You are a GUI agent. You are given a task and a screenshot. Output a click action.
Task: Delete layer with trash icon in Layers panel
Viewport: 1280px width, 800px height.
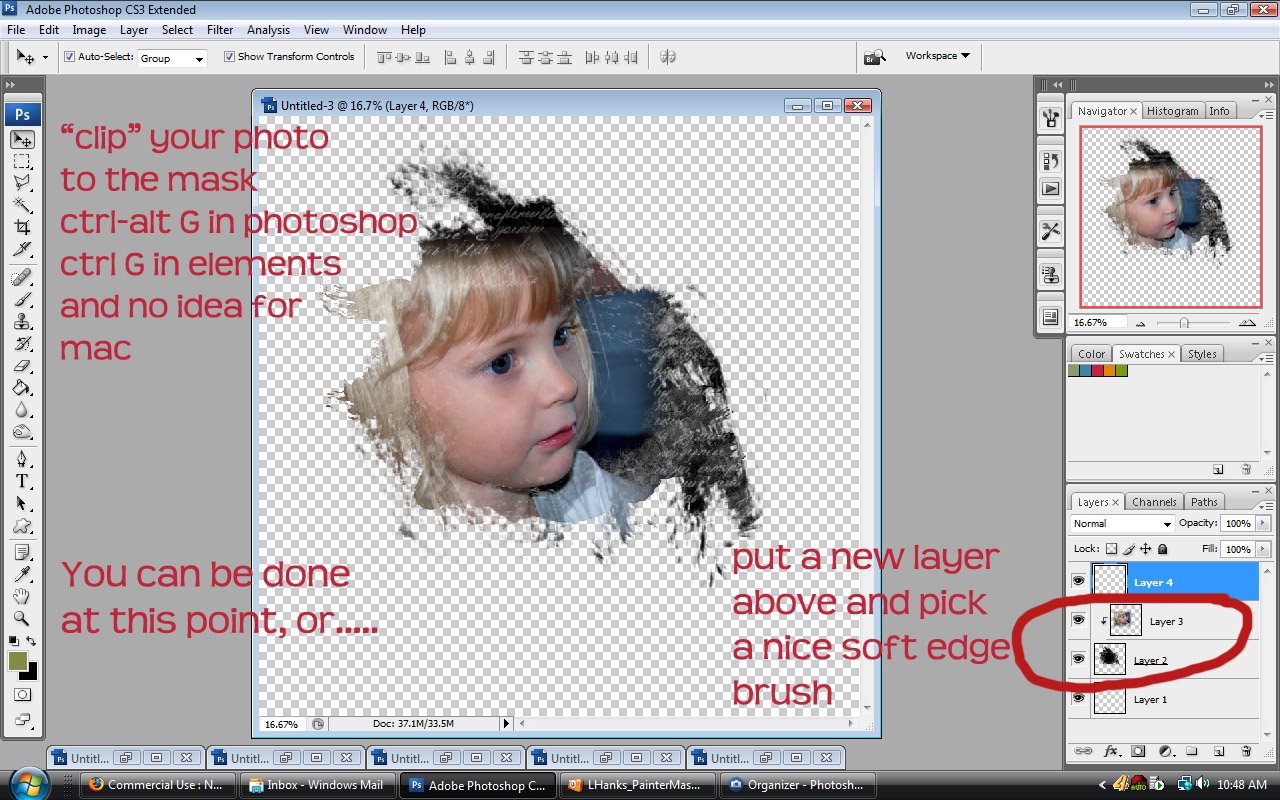[1246, 751]
